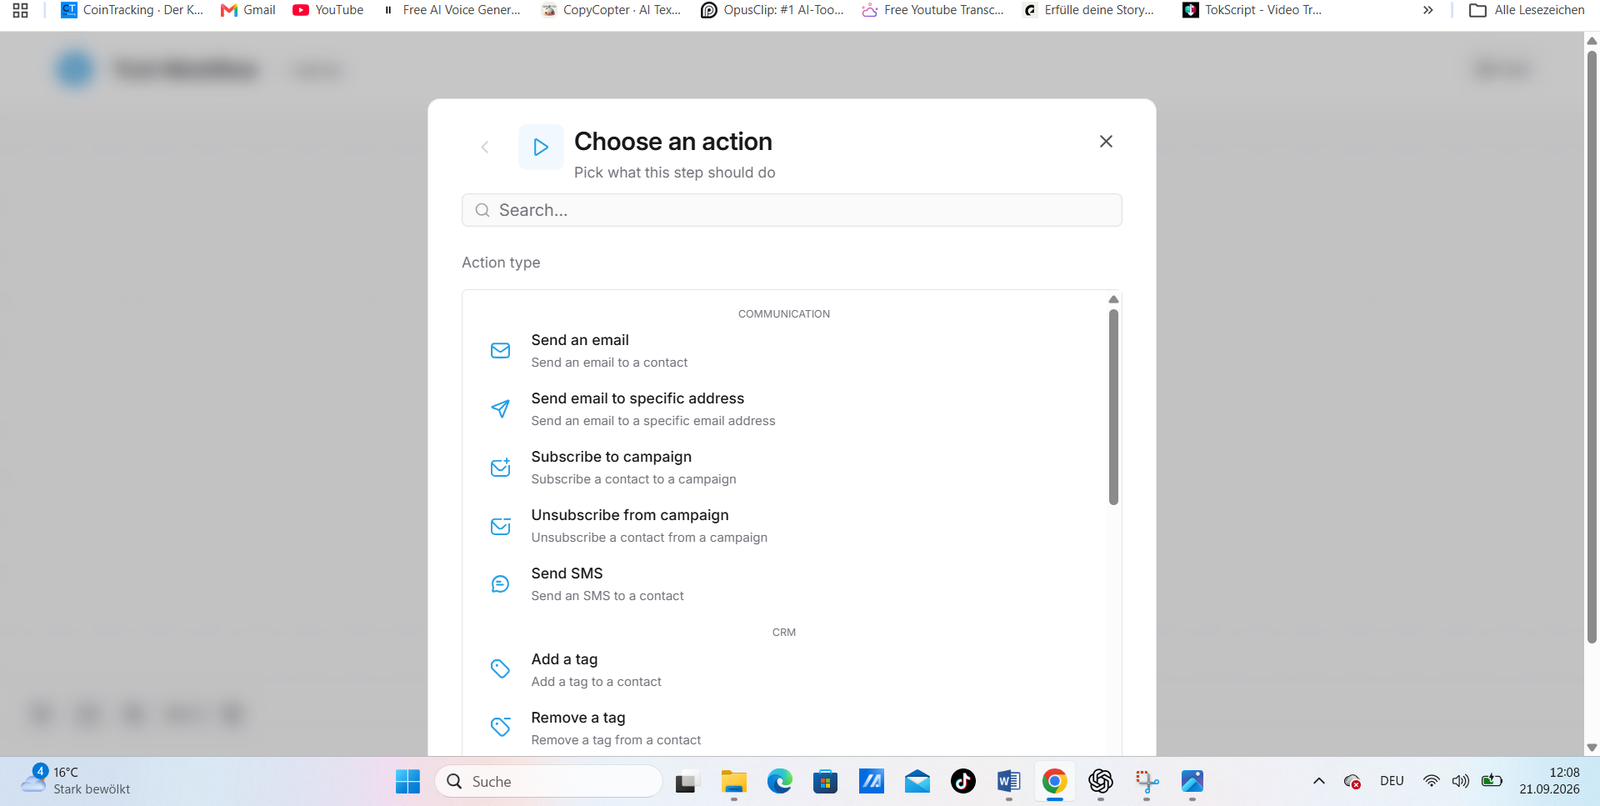Expand hidden bookmarks with double chevron
Image resolution: width=1600 pixels, height=806 pixels.
(1428, 10)
